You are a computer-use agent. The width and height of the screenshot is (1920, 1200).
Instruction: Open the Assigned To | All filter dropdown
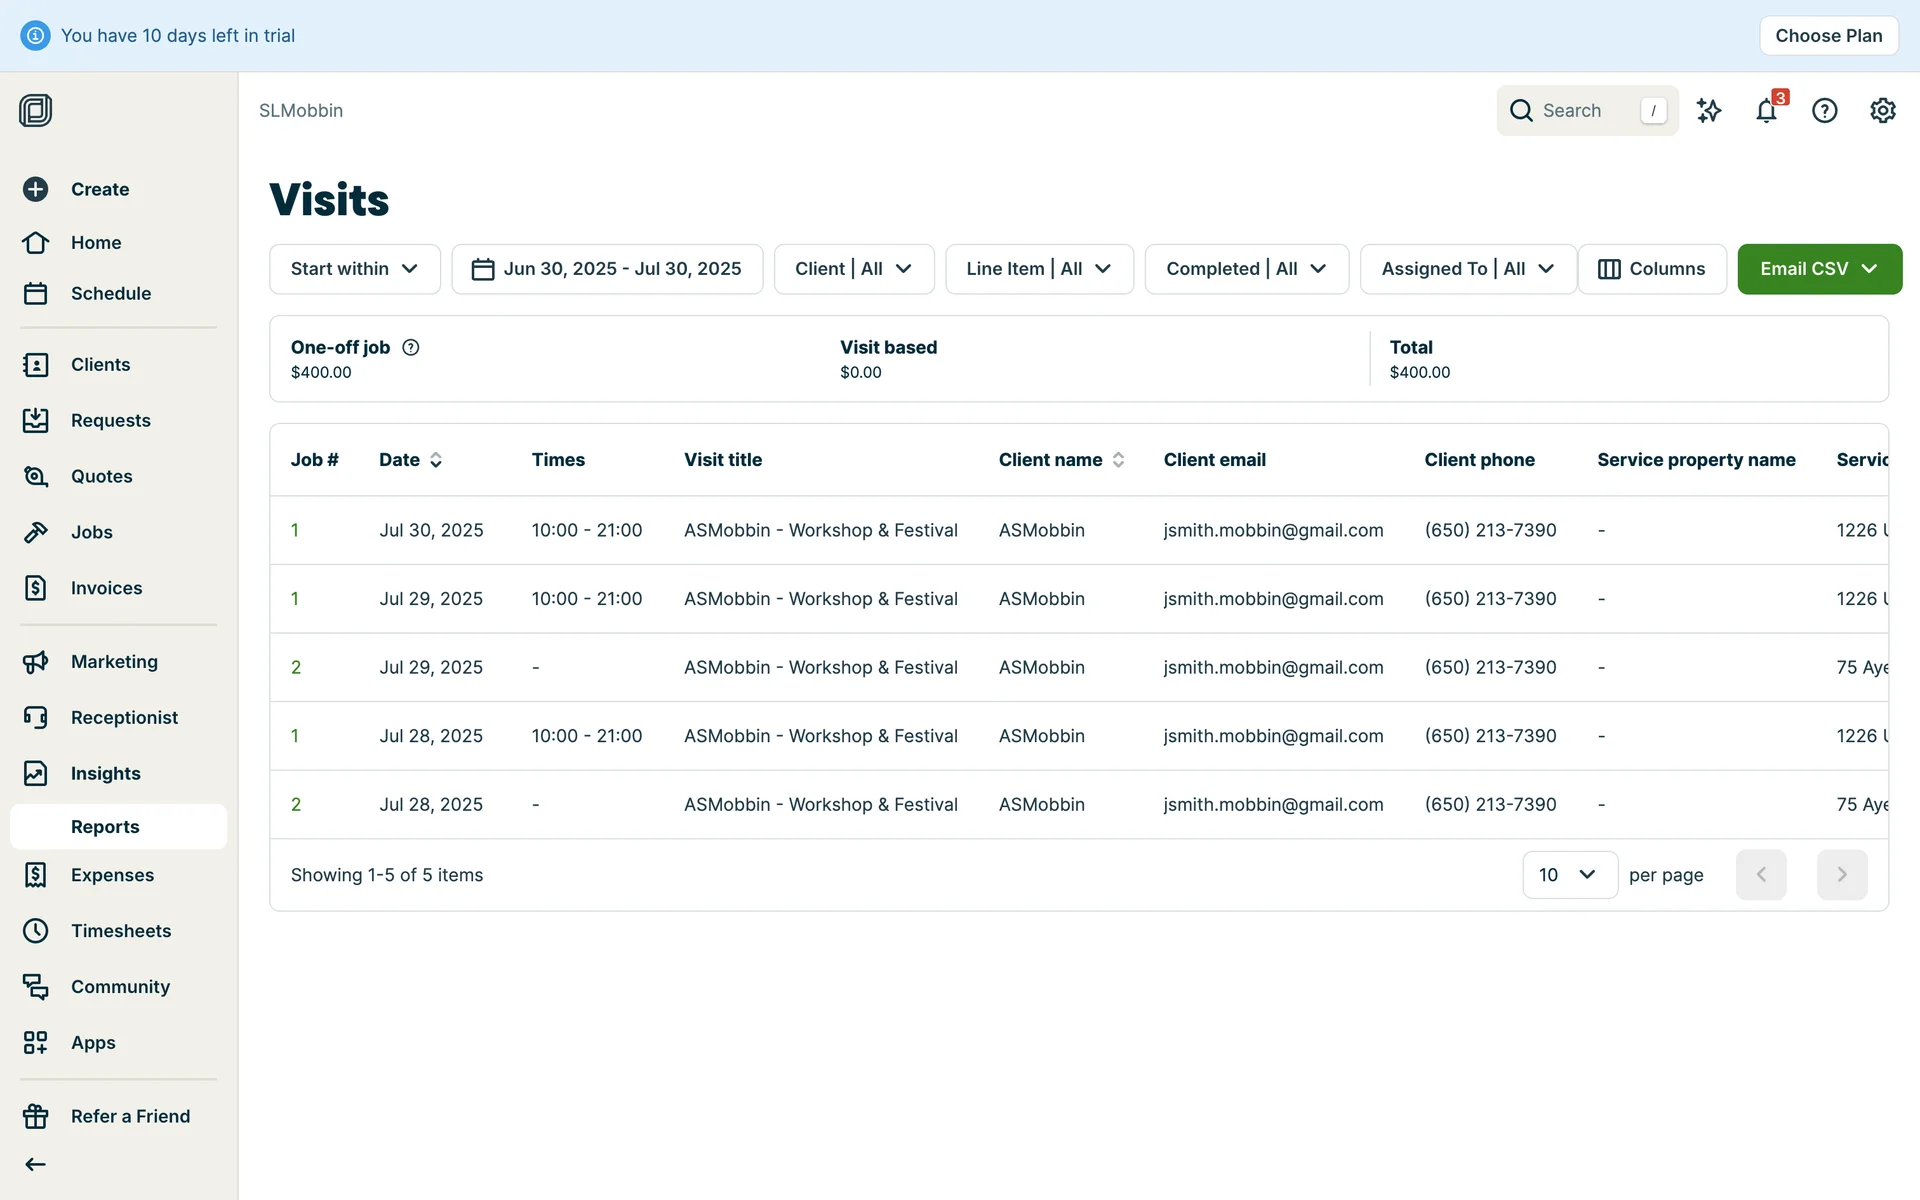pyautogui.click(x=1467, y=269)
